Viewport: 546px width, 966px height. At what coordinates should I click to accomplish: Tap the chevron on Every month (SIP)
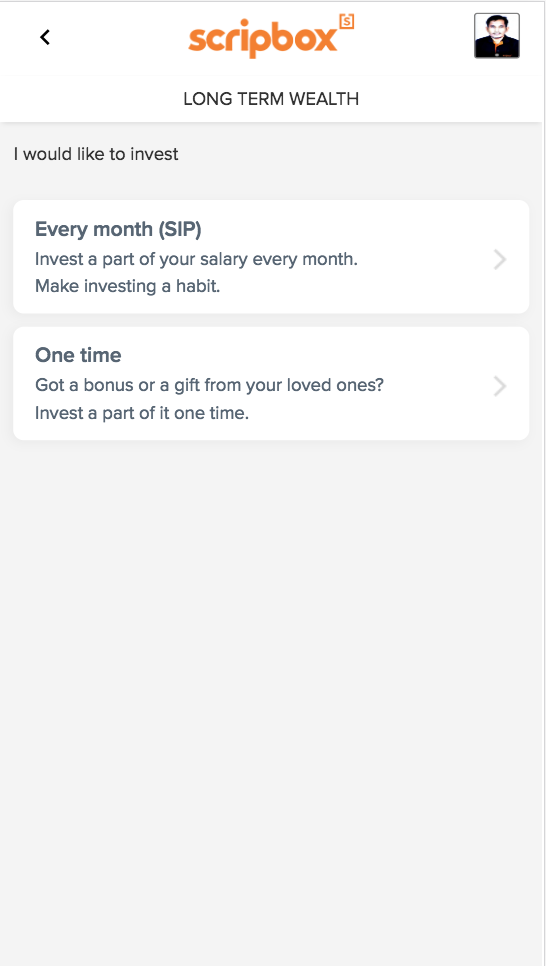tap(500, 260)
